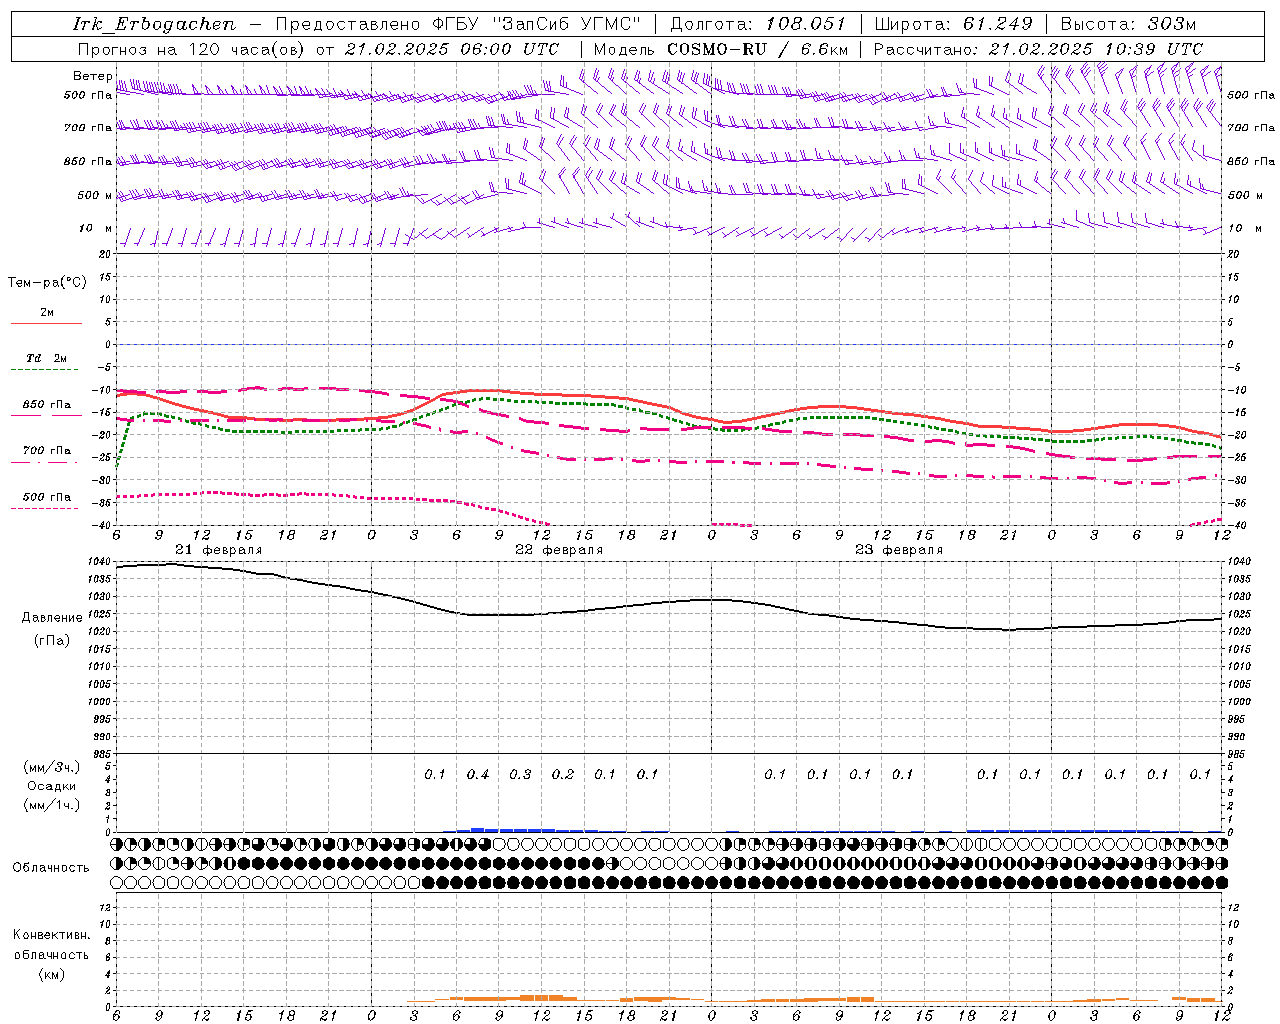Click the Td 2м legend label

(47, 358)
